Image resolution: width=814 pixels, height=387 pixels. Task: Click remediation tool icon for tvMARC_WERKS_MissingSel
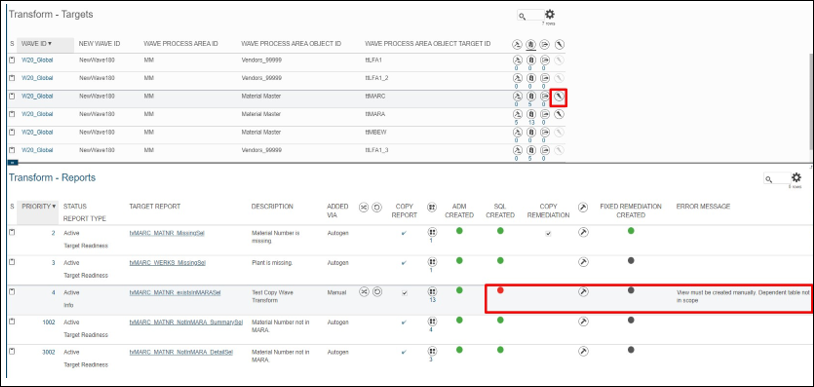tap(584, 262)
